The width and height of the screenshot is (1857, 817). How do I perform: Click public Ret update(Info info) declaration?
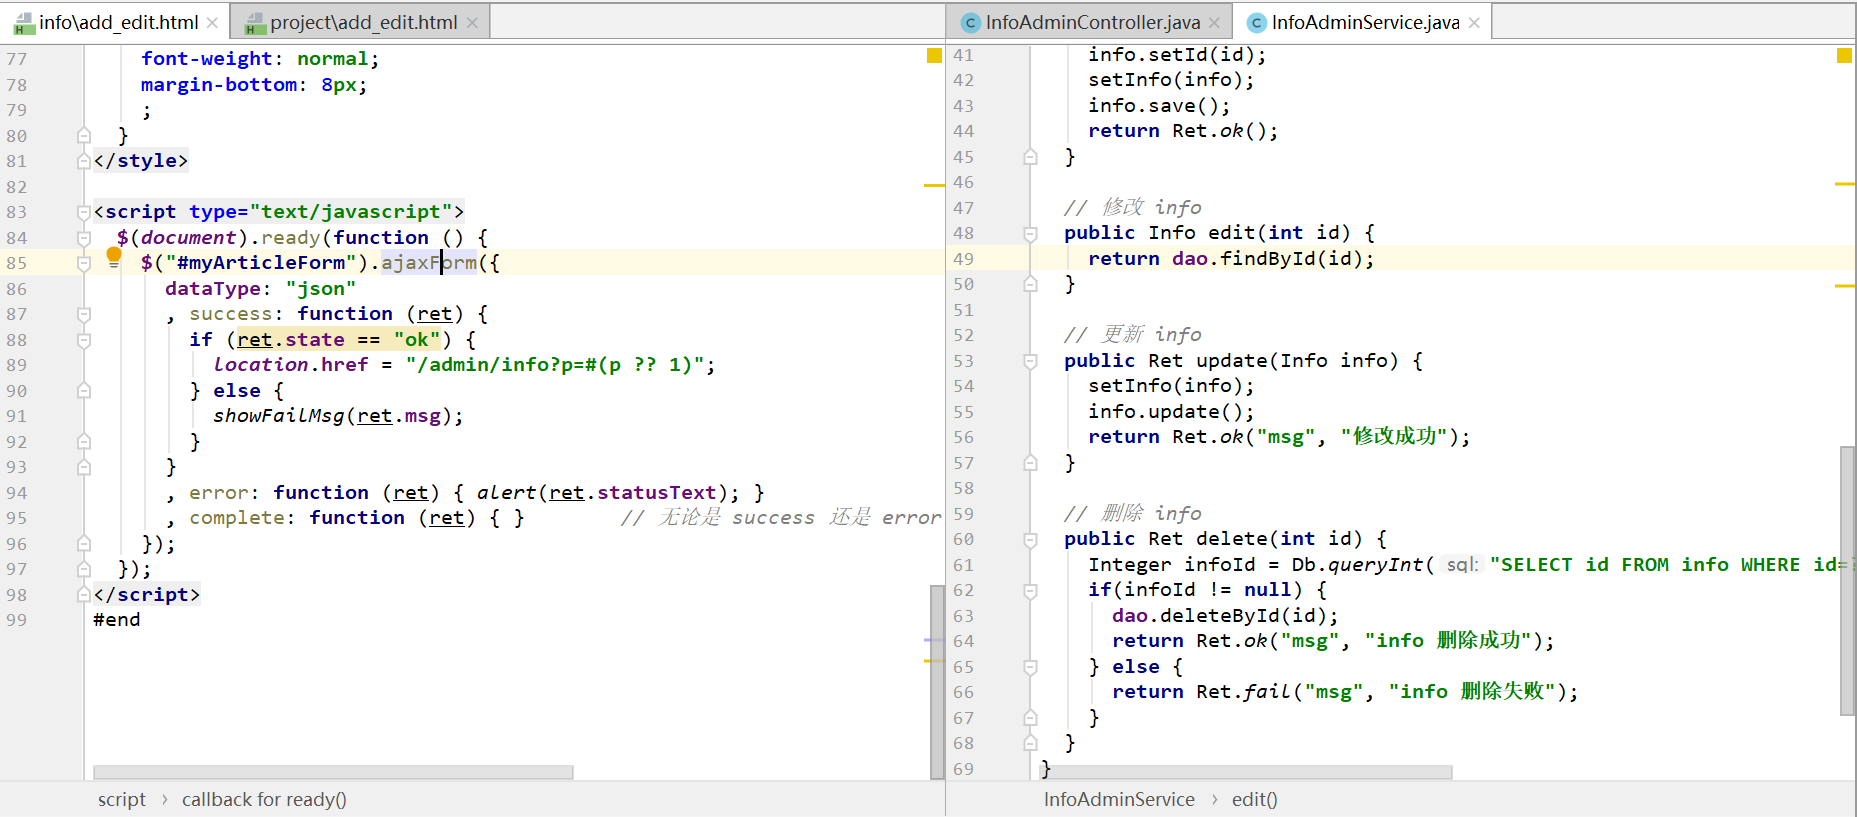point(1243,361)
